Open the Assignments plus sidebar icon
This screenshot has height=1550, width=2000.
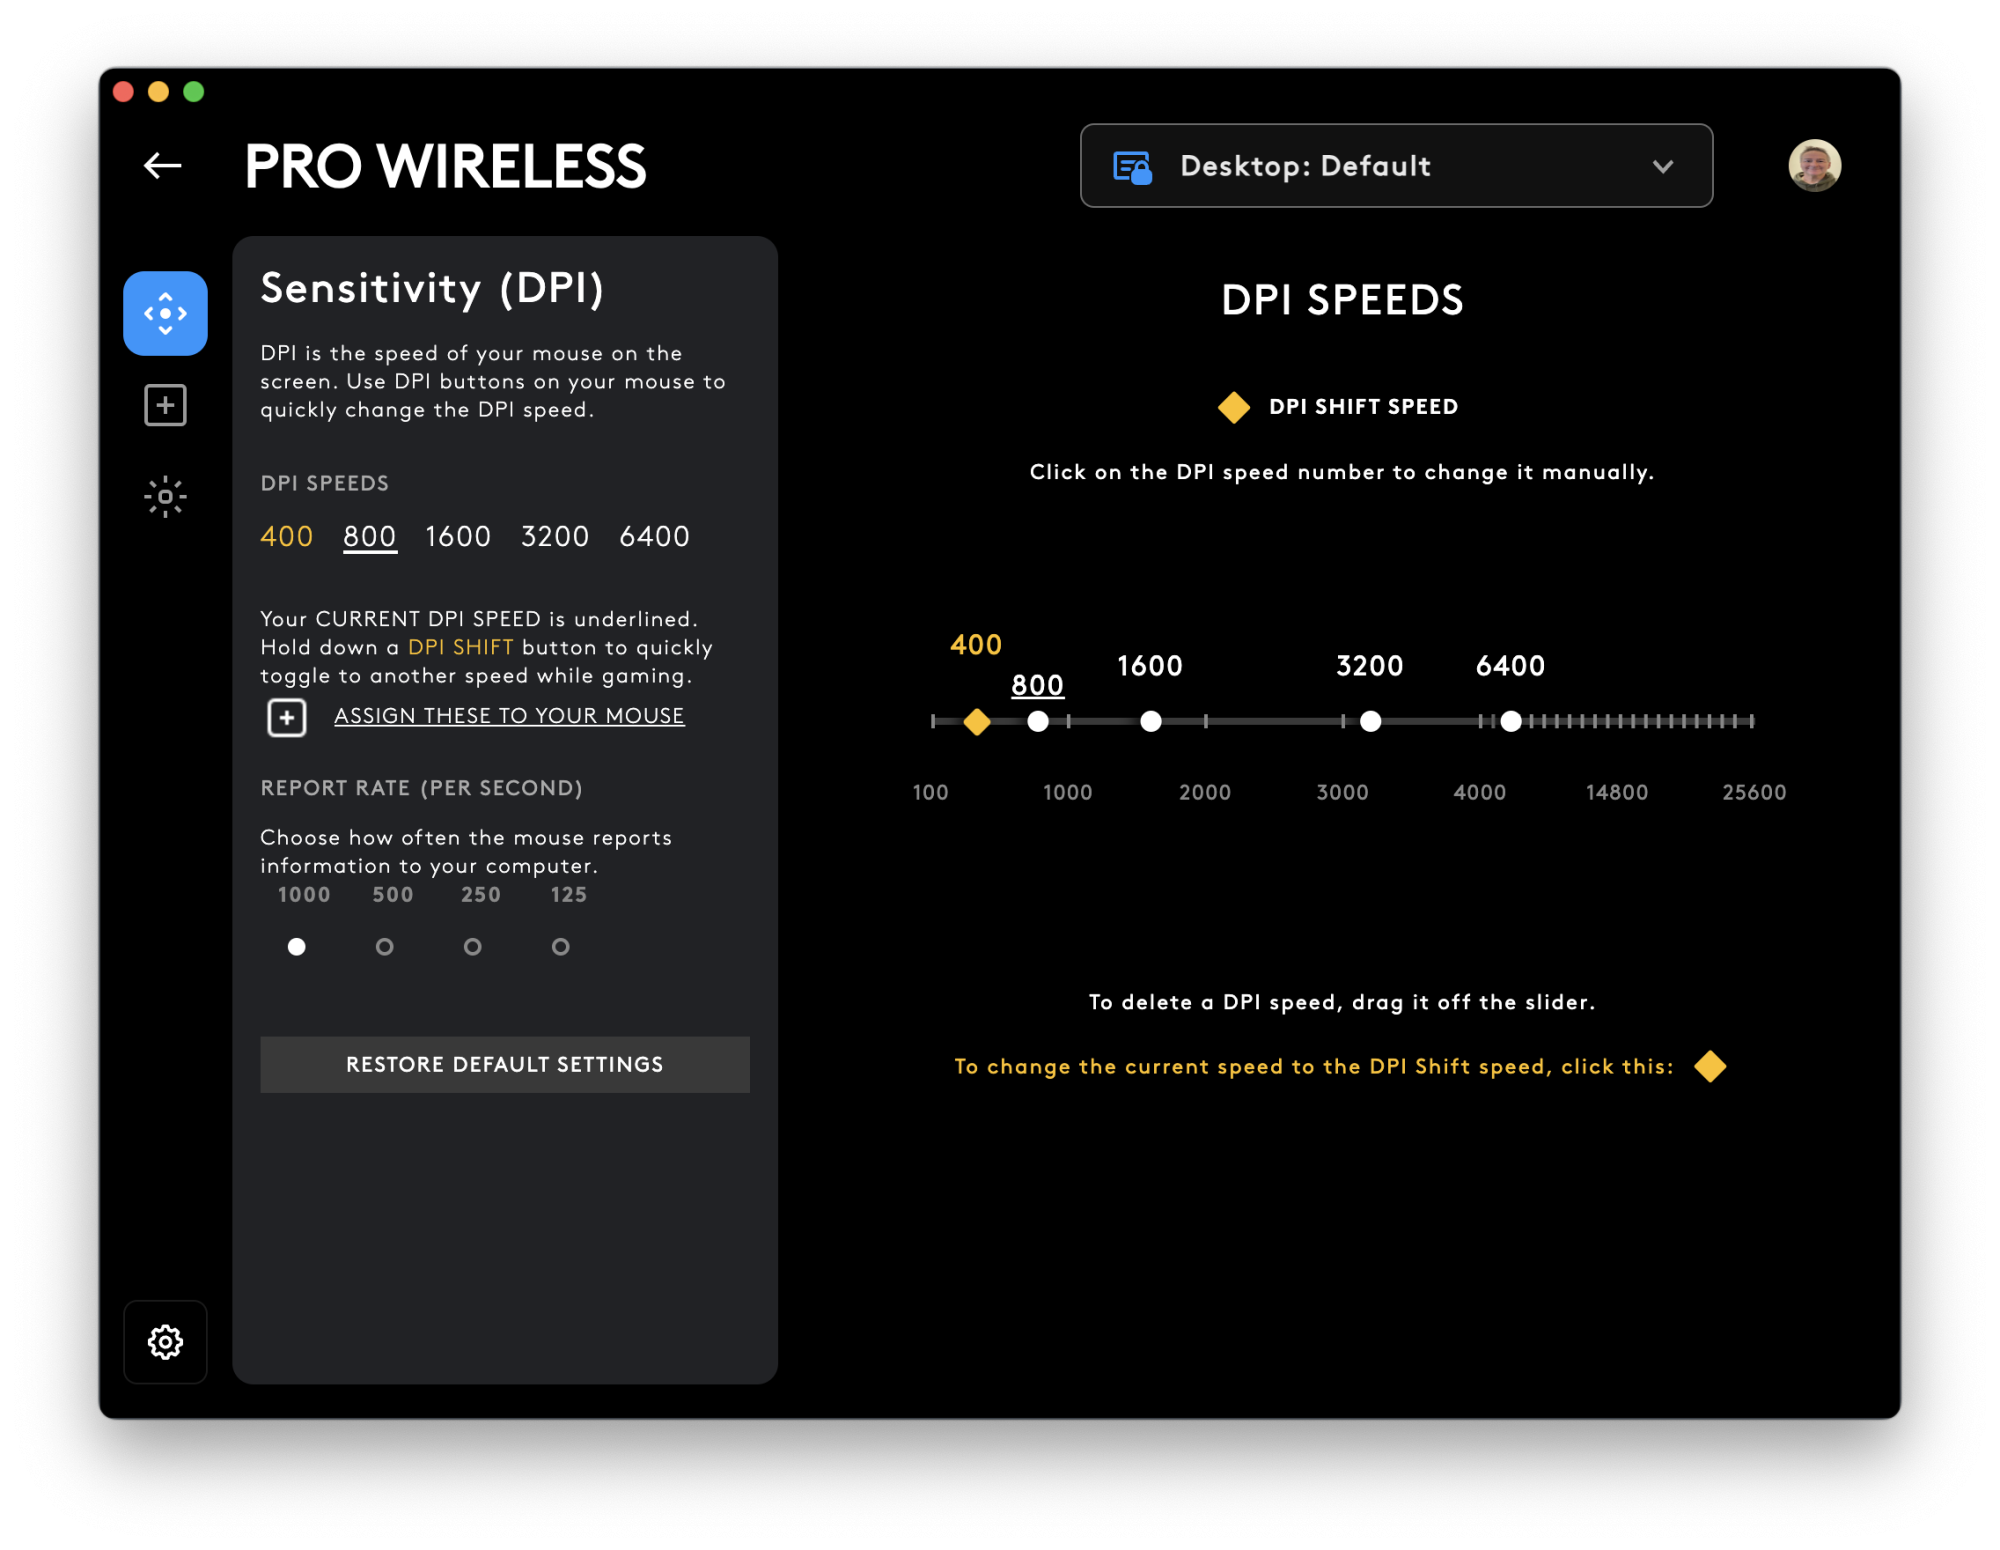pos(165,405)
